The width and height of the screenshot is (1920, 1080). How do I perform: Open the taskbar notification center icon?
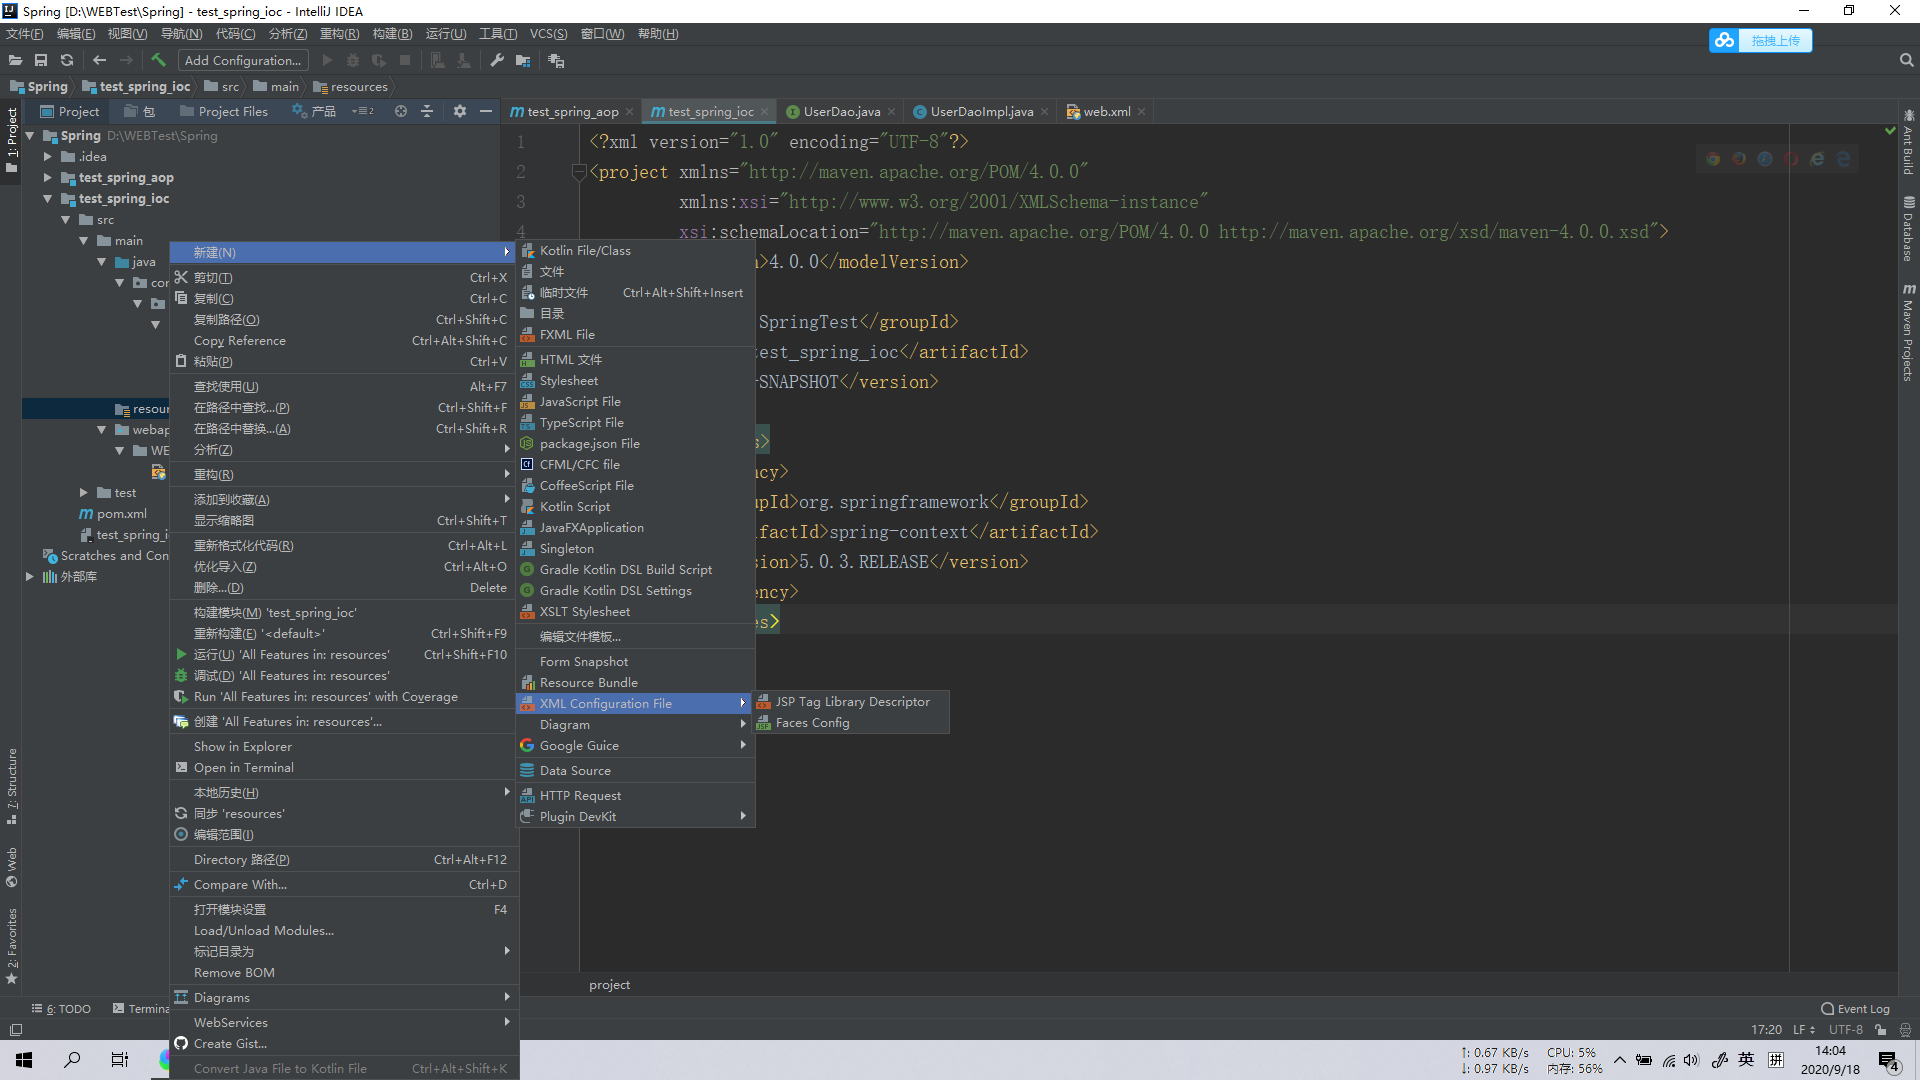(x=1889, y=1061)
